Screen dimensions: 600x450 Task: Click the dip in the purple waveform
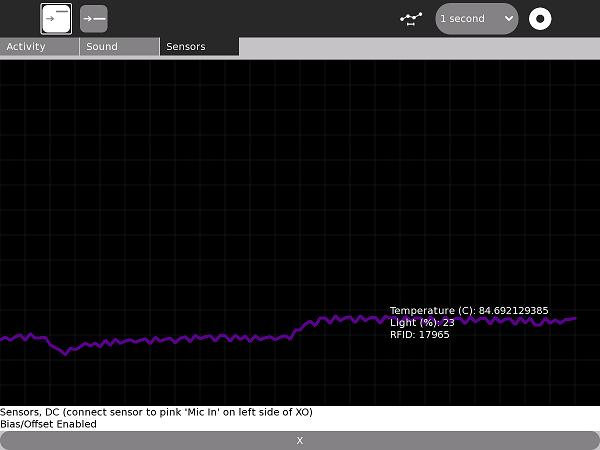coord(66,352)
